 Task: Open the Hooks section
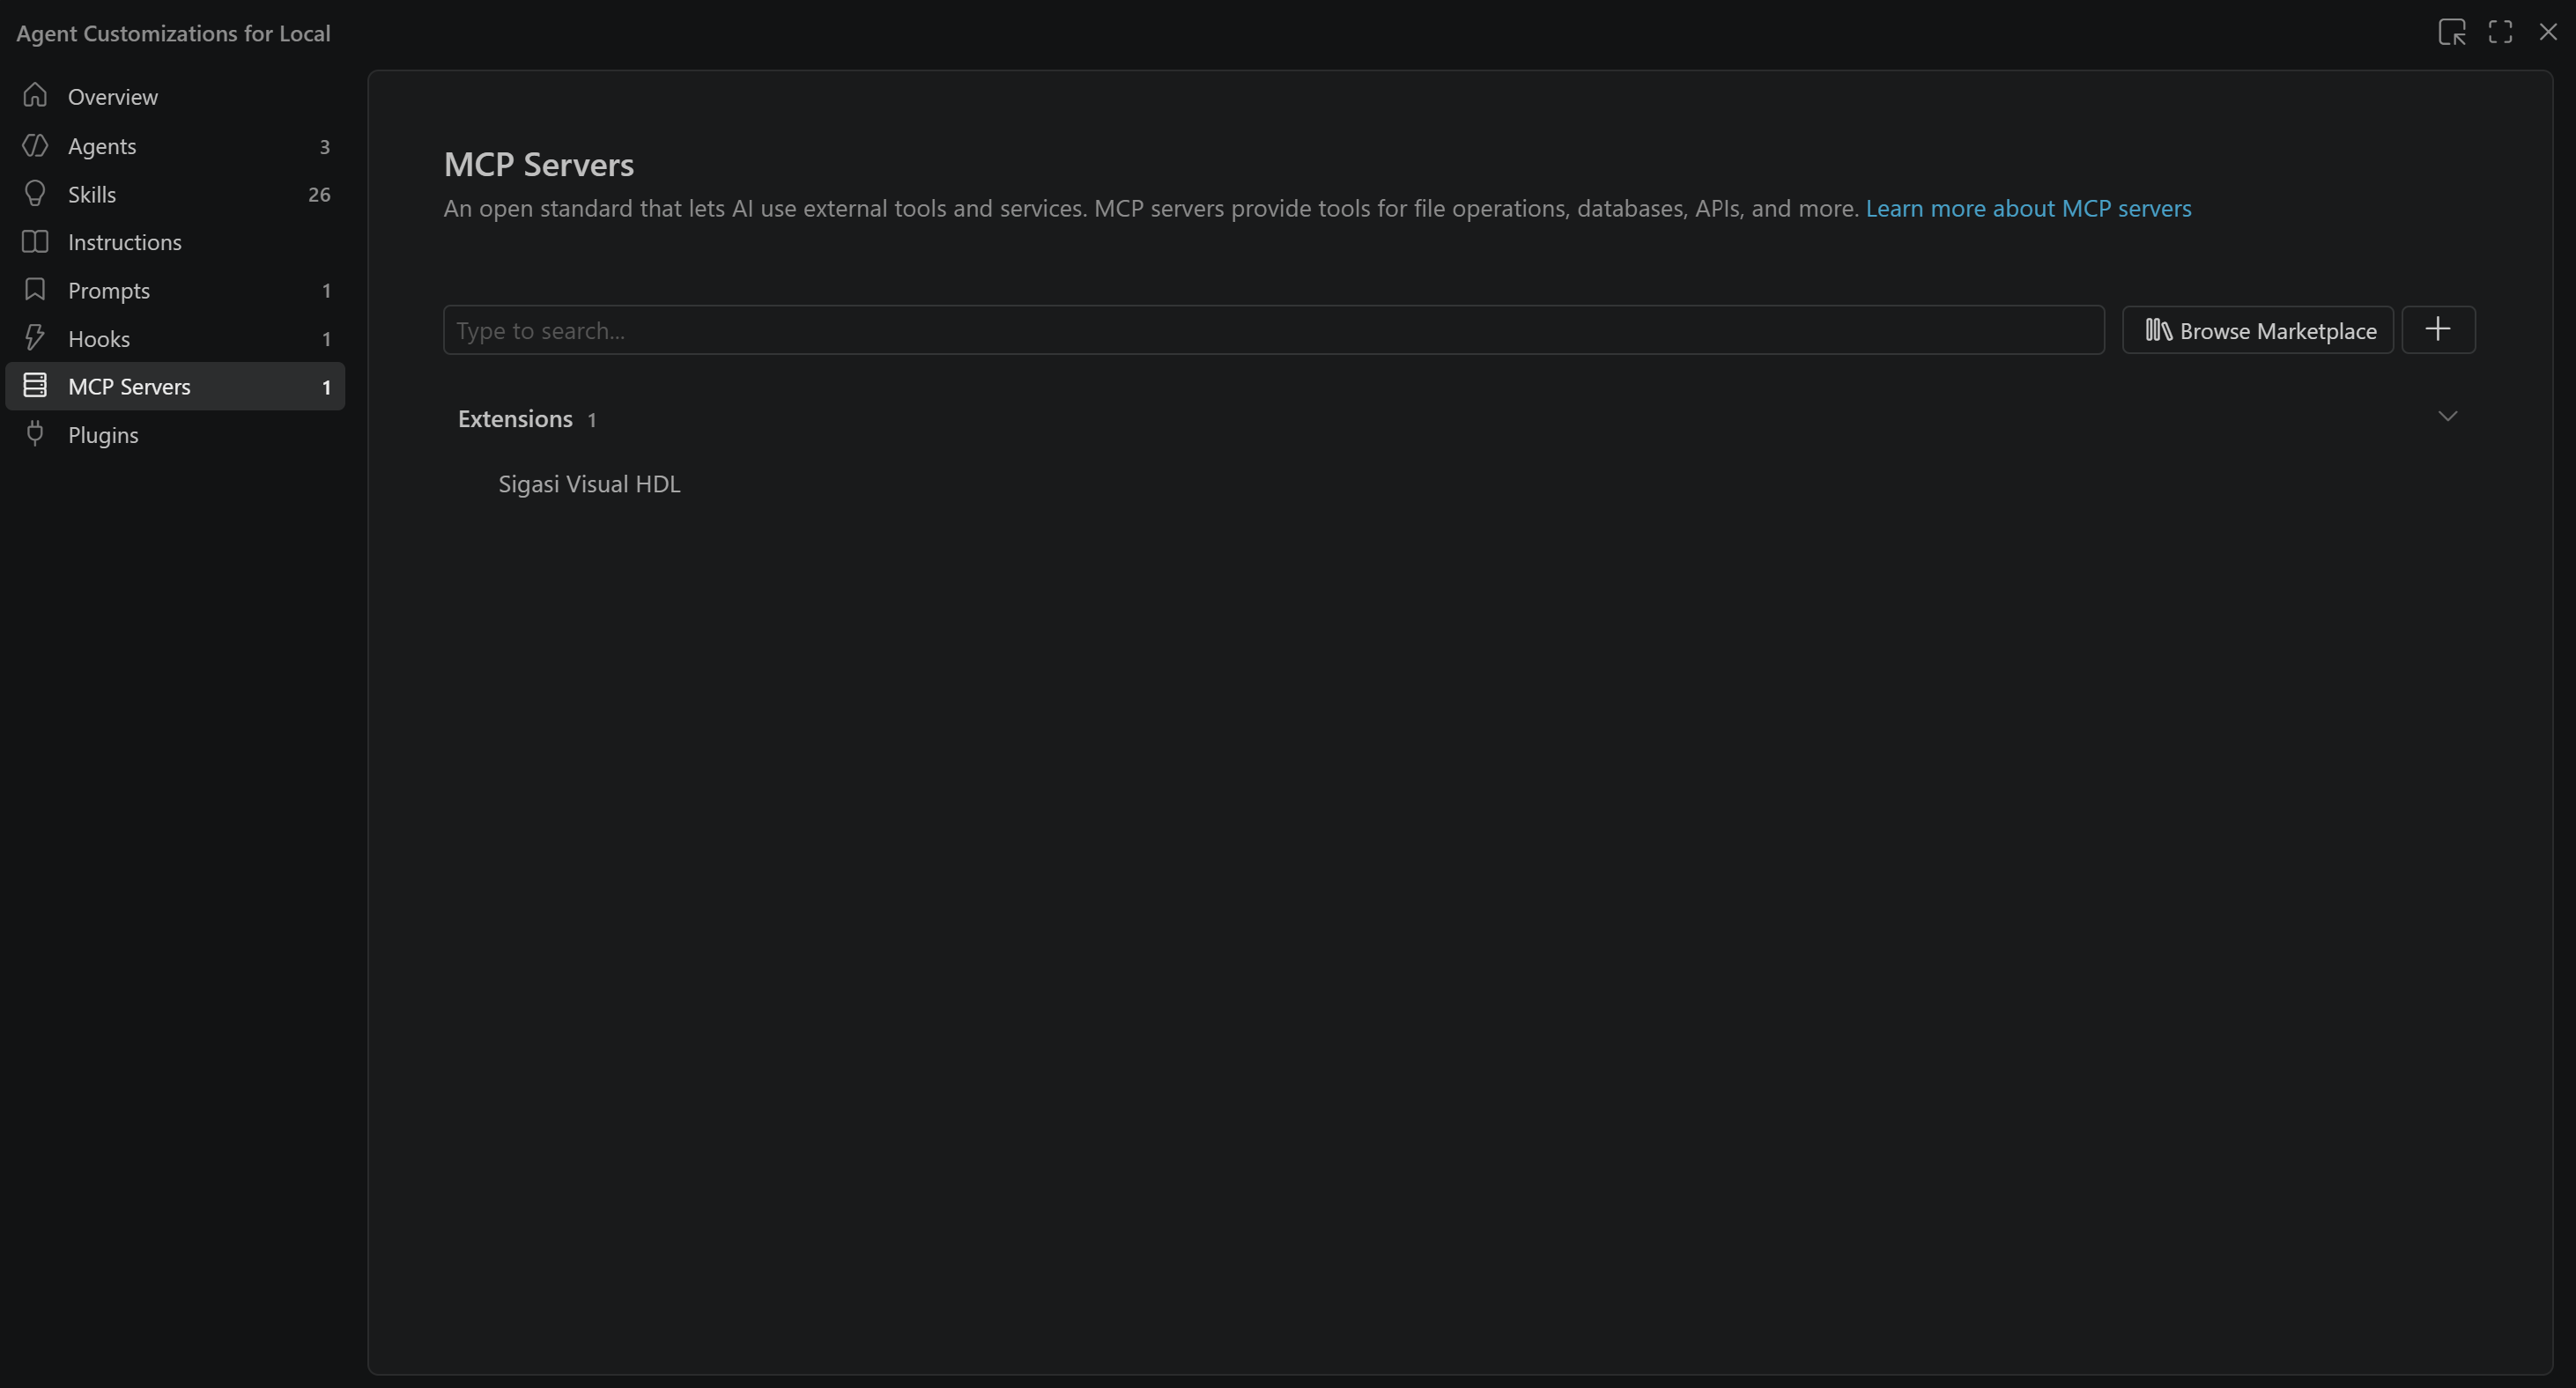(175, 338)
